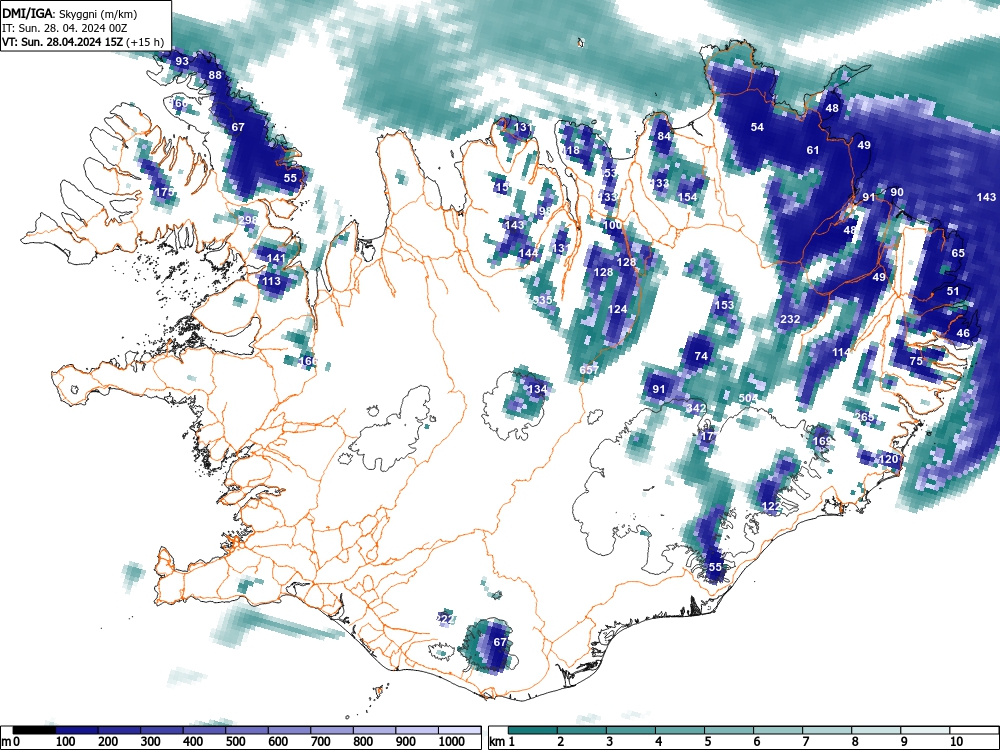1000x750 pixels.
Task: Click the map value 504
Action: coord(747,399)
